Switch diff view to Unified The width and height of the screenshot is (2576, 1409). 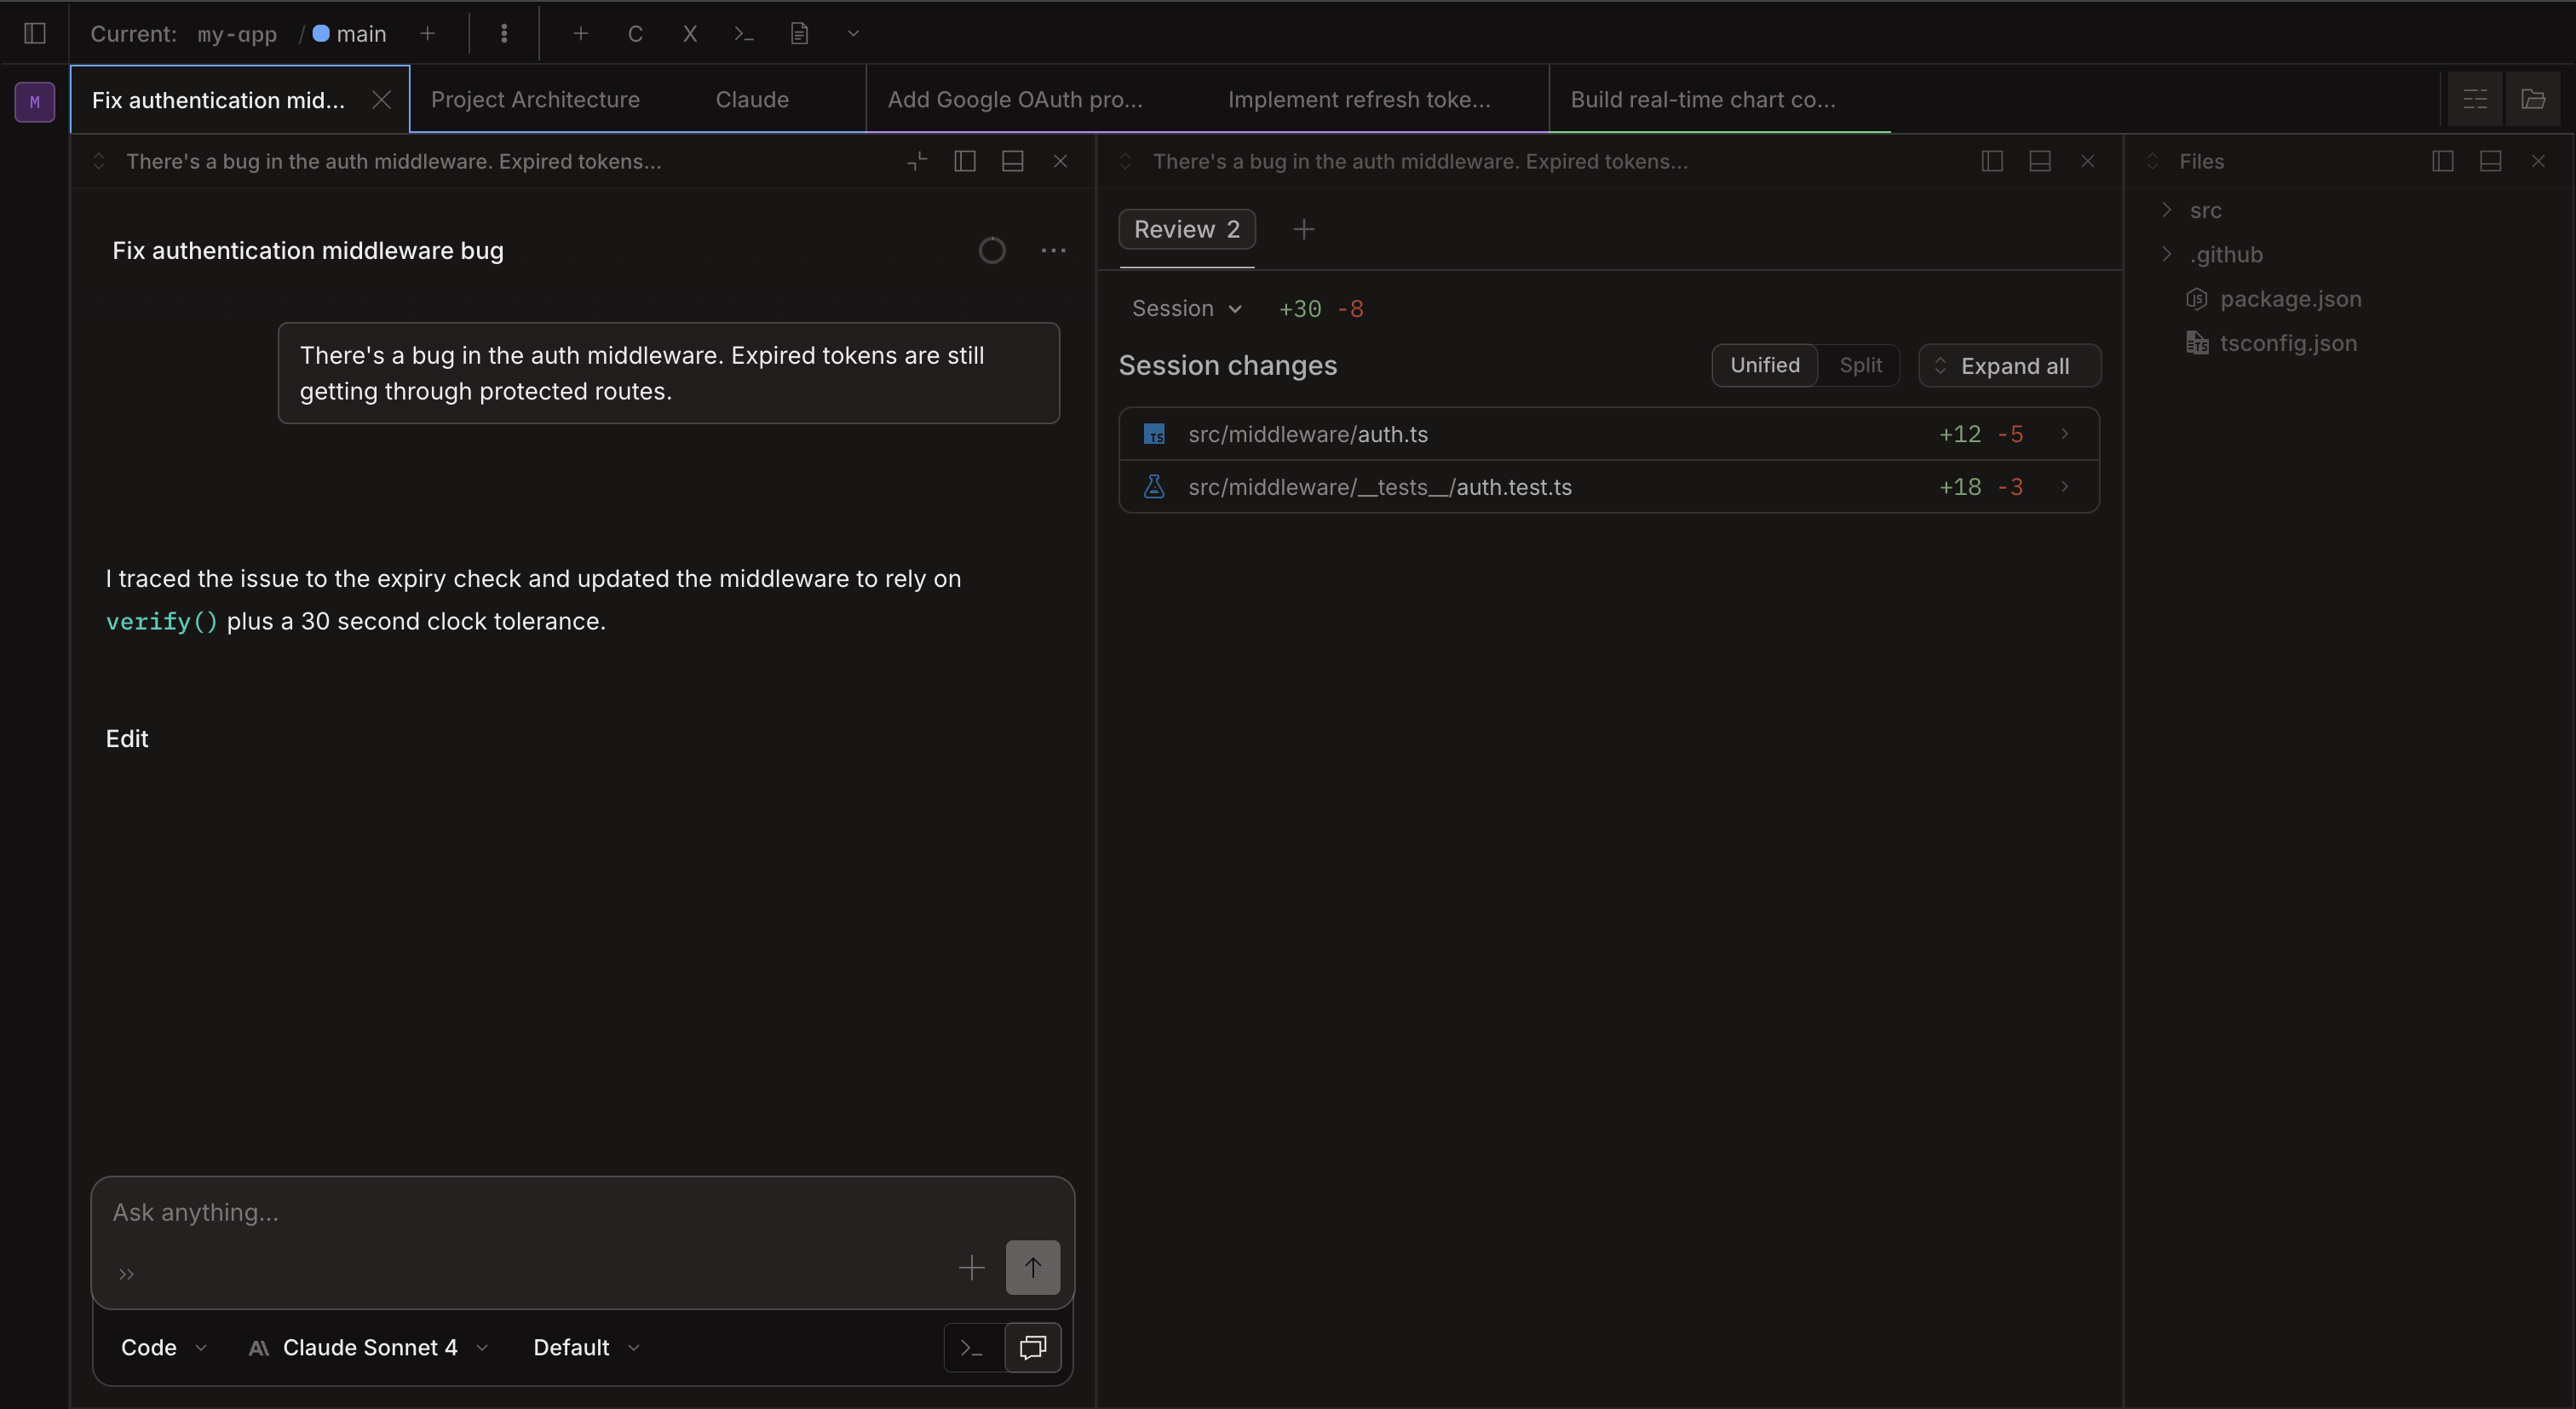point(1764,365)
